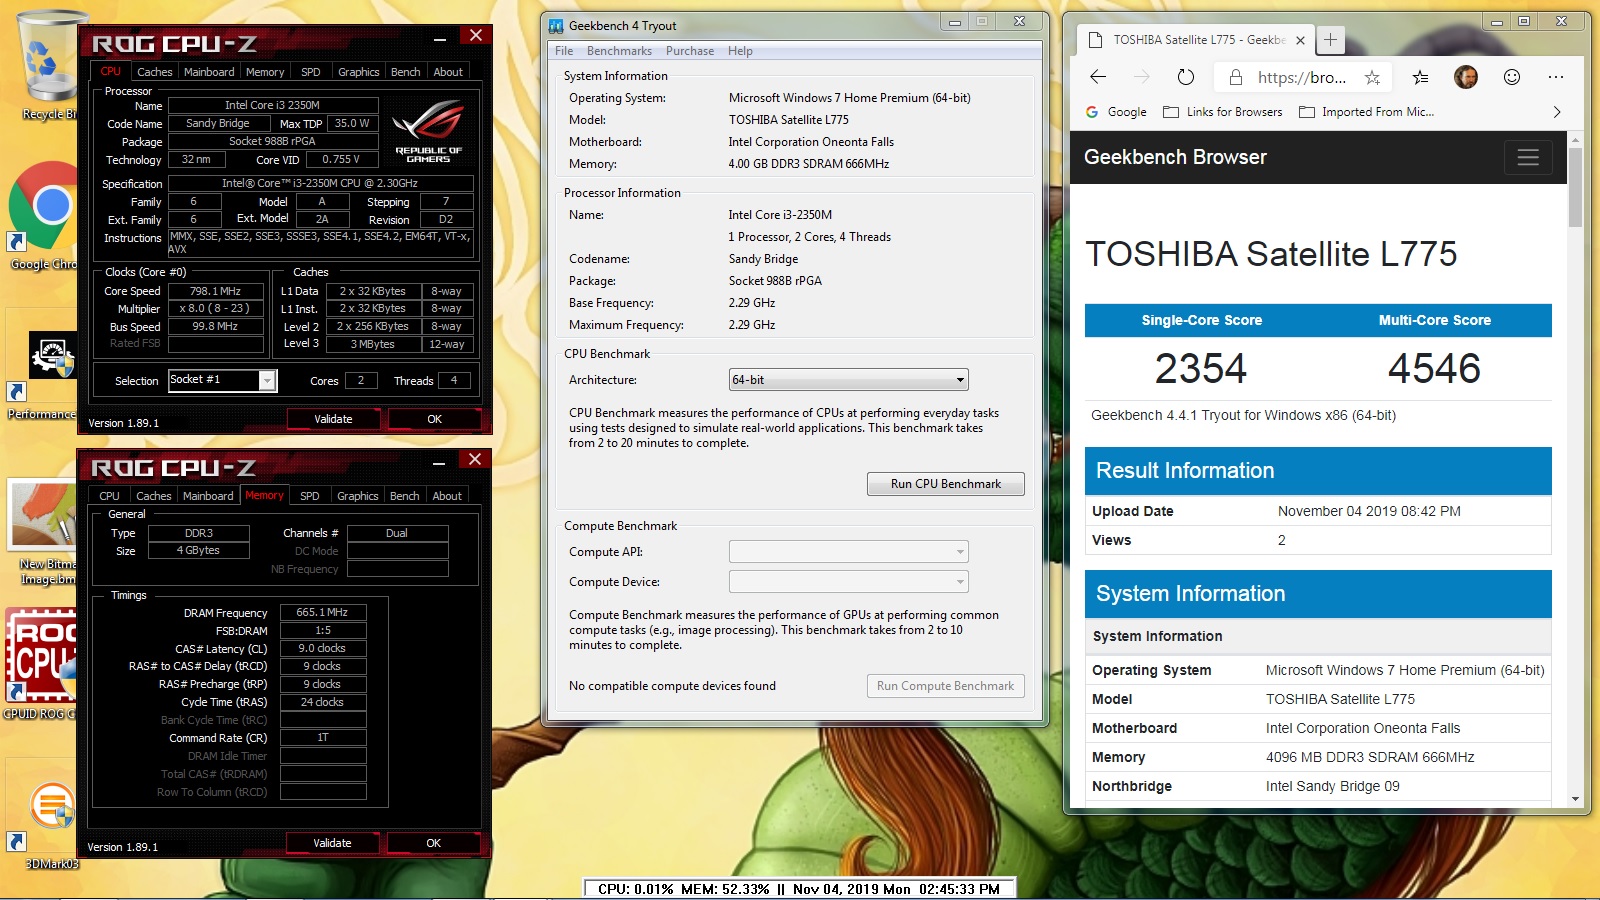Screen dimensions: 1600x900
Task: Open the Links for Browsers favorites folder
Action: 1223,112
